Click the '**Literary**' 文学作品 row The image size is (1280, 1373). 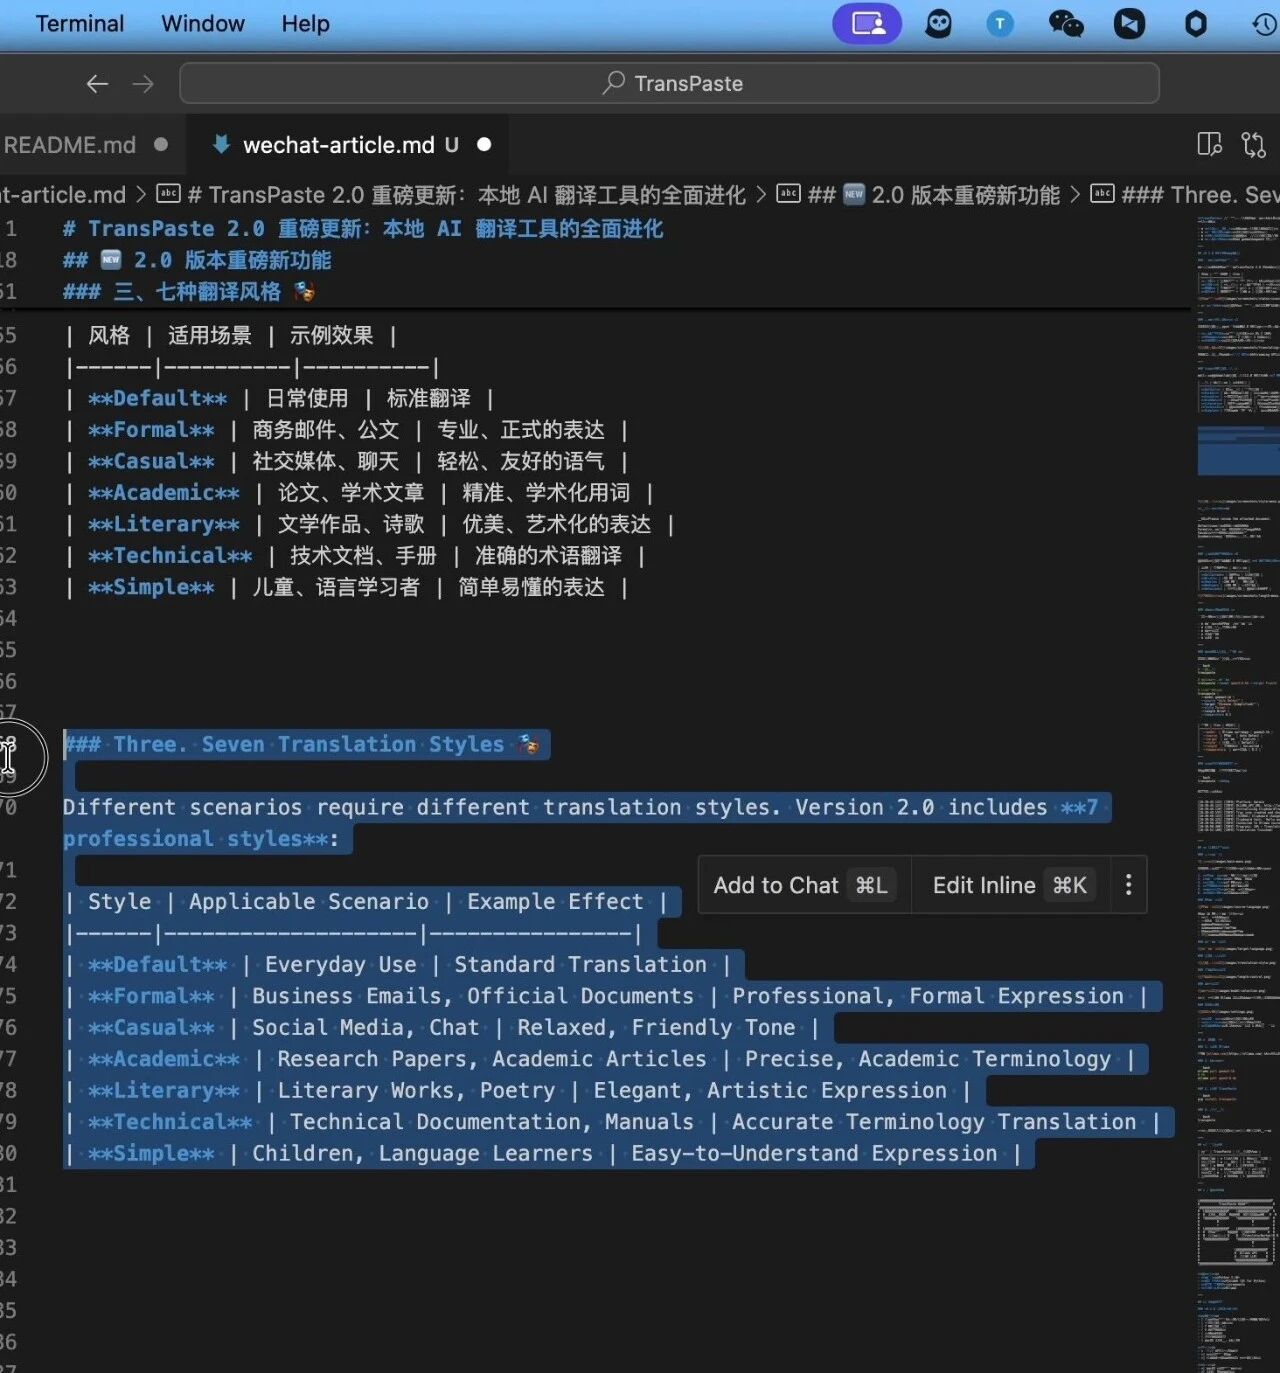370,524
